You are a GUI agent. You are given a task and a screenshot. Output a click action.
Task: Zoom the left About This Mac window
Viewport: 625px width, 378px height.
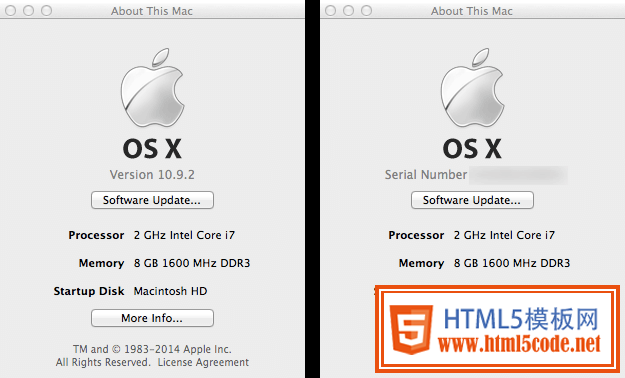coord(47,11)
